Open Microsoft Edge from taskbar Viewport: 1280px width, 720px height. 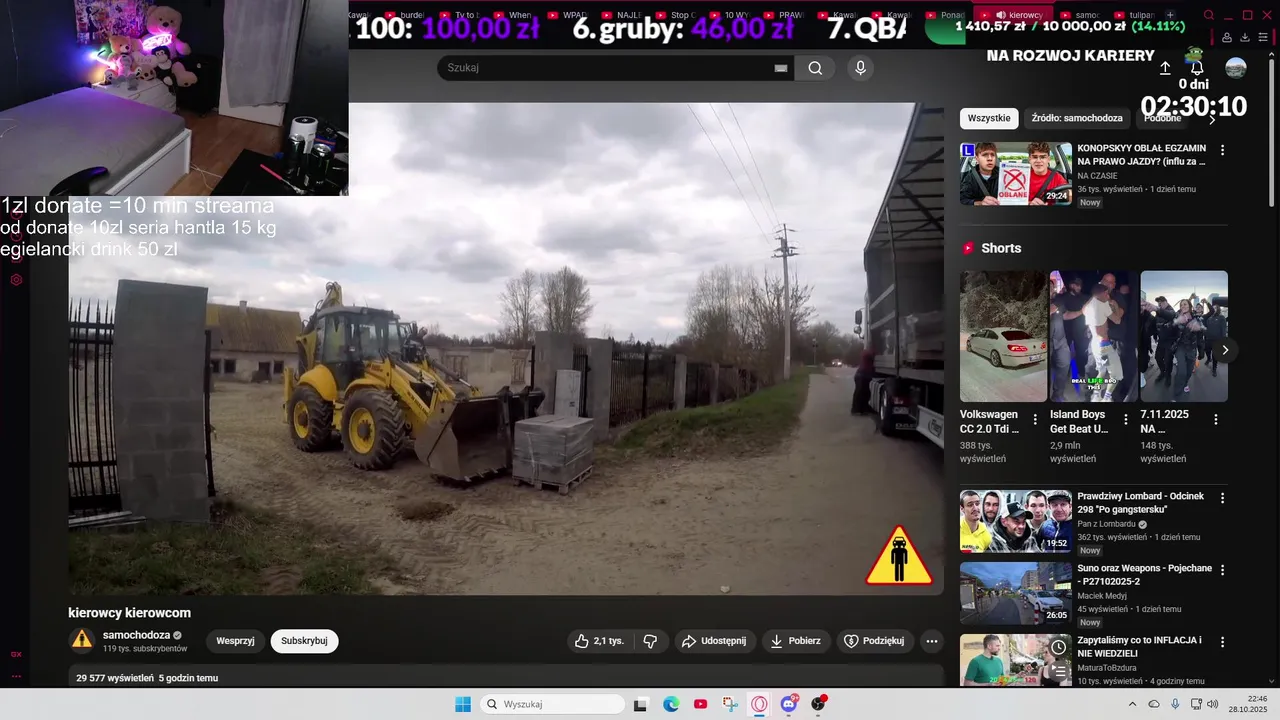(671, 704)
